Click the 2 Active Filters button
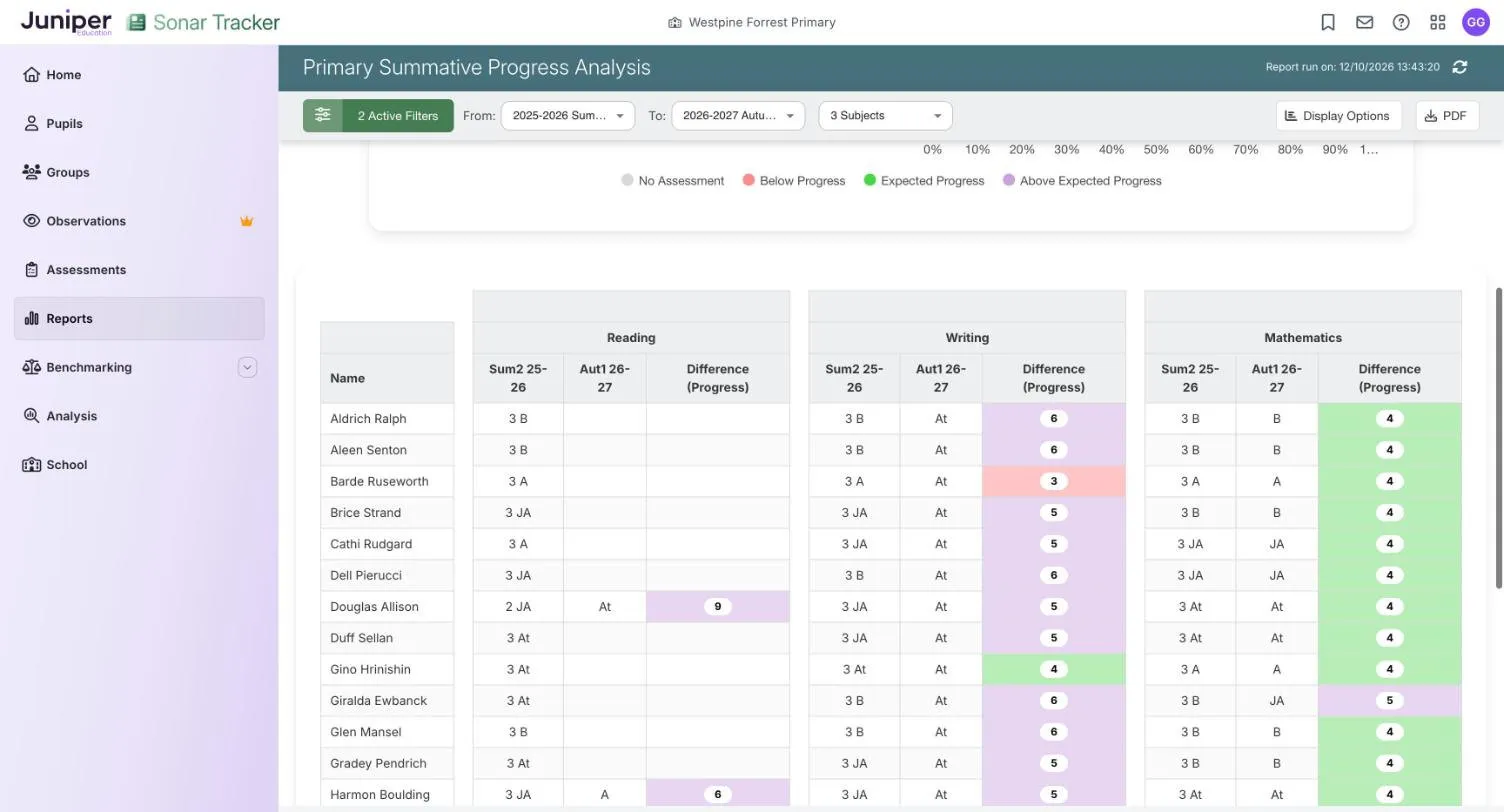The height and width of the screenshot is (812, 1504). click(398, 116)
